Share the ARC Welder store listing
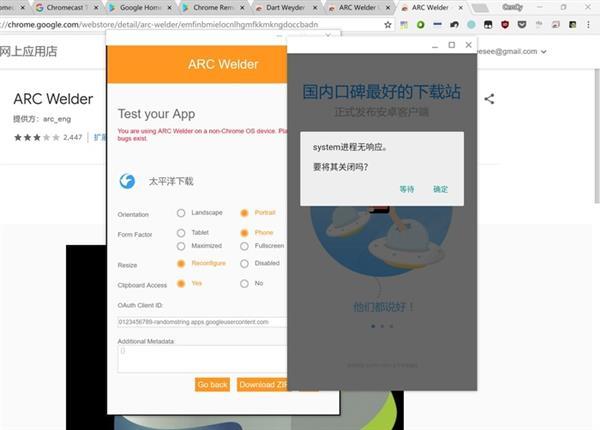The image size is (600, 430). [x=489, y=99]
